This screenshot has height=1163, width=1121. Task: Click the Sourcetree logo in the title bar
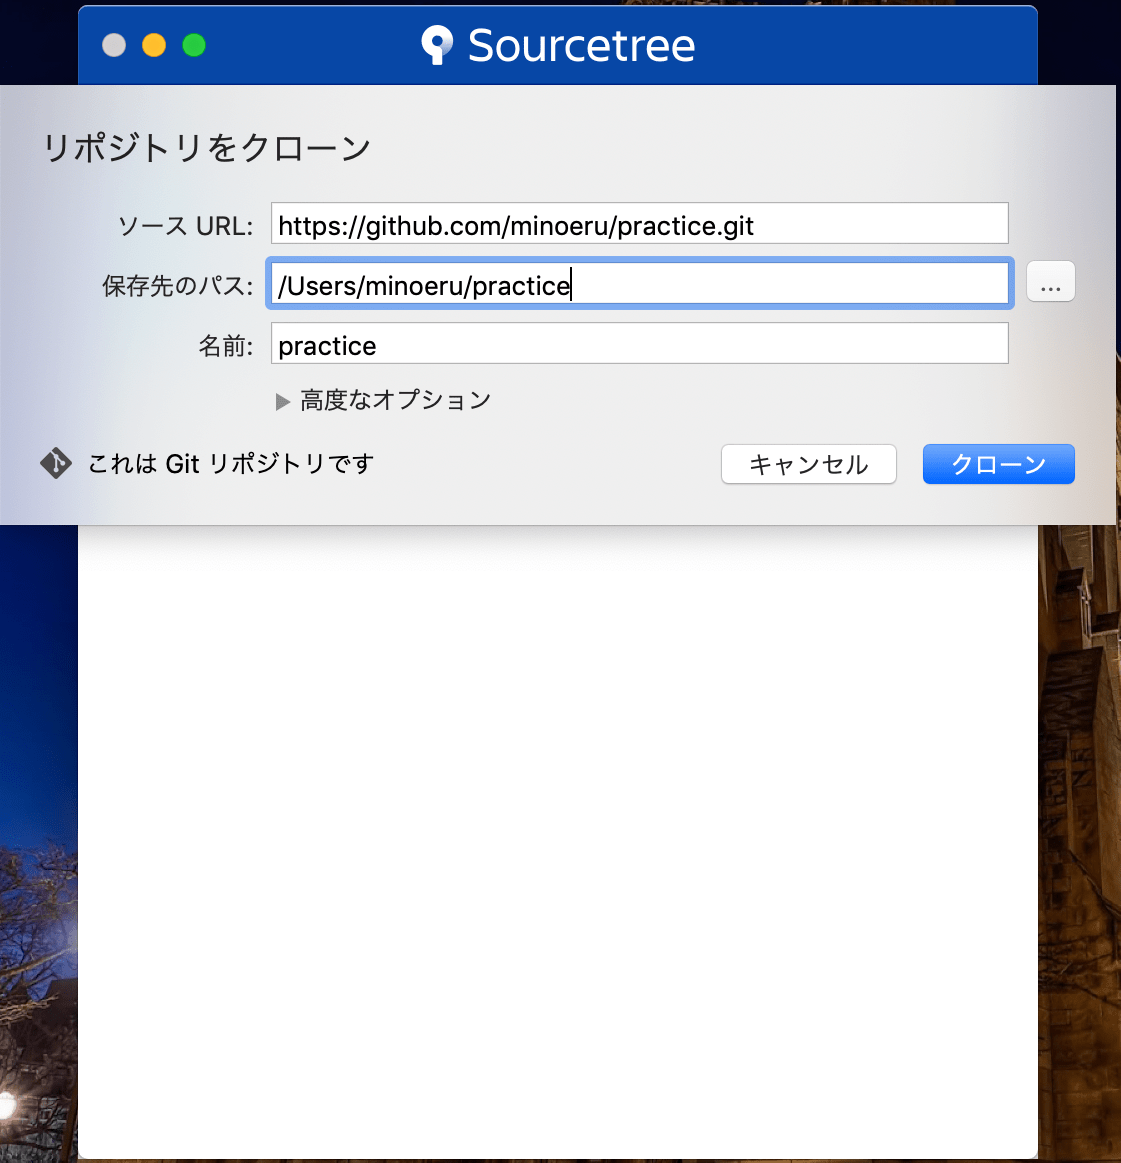point(437,44)
